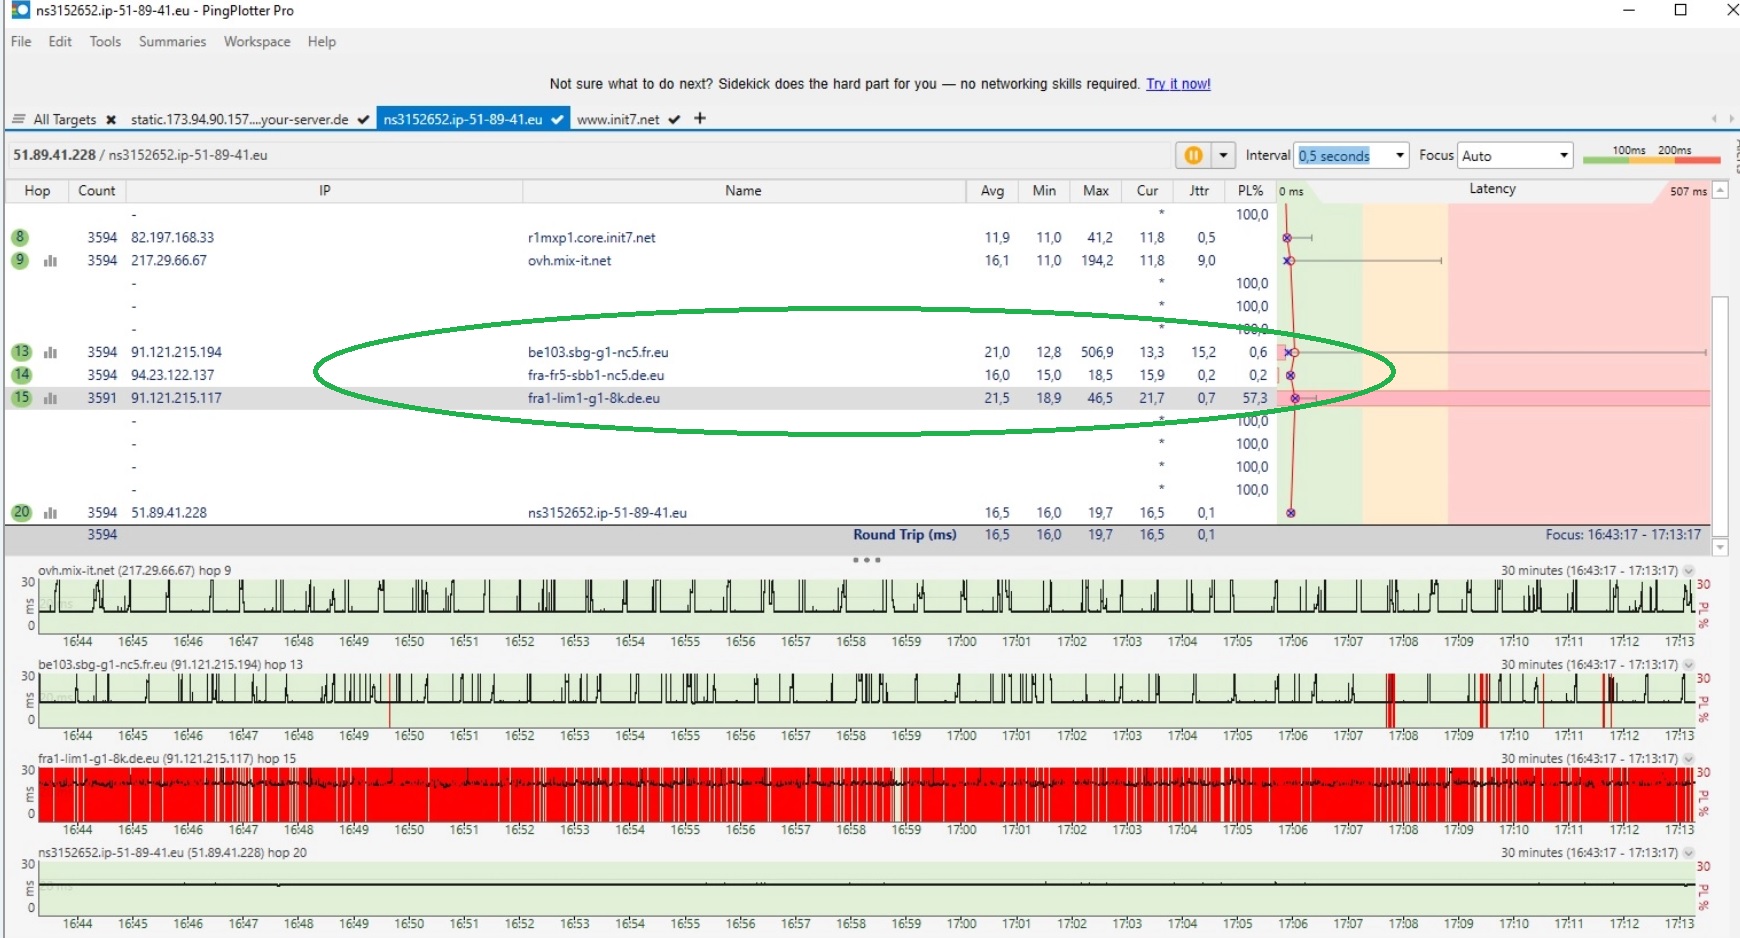Viewport: 1740px width, 938px height.
Task: Expand options chevron on hop 15 timeline
Action: coord(1688,759)
